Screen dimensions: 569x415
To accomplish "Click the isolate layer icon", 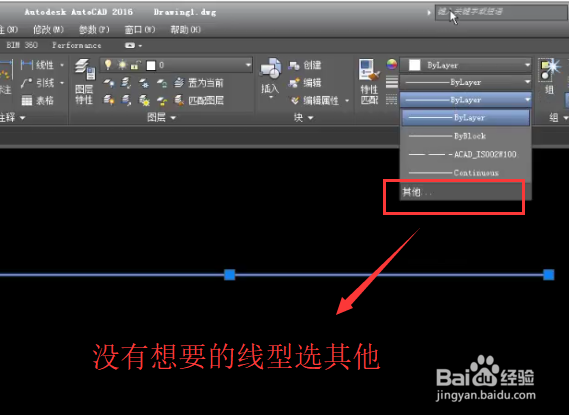I will coord(126,83).
